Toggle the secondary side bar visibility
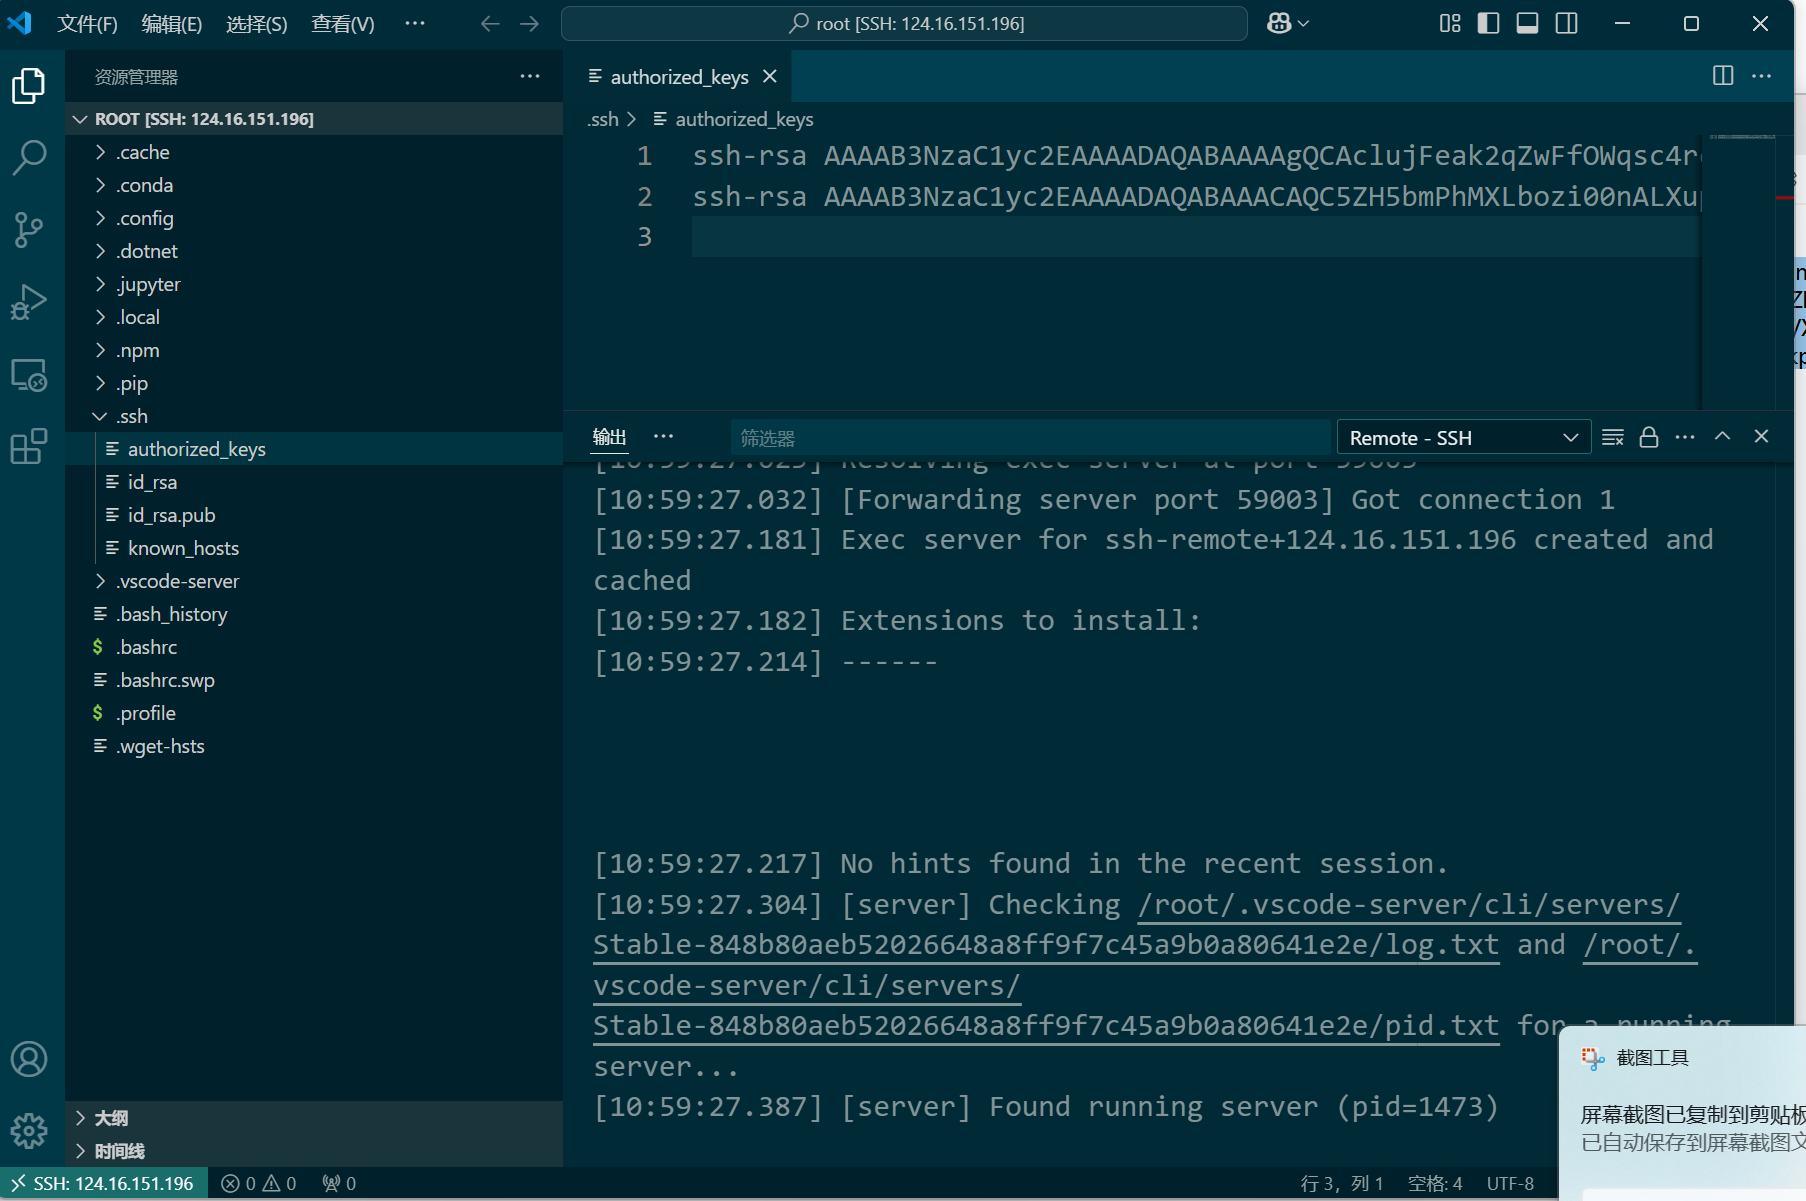The image size is (1806, 1201). point(1567,23)
